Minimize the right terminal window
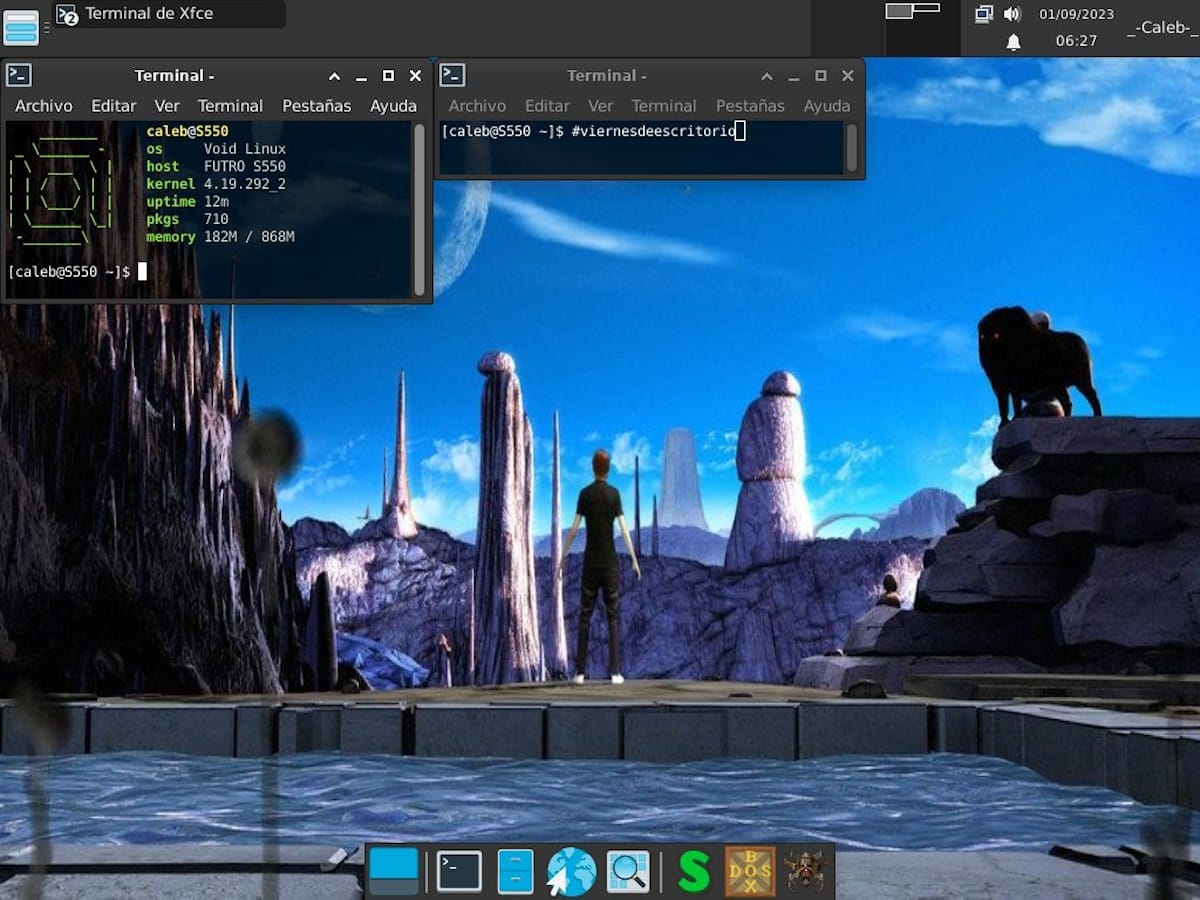The width and height of the screenshot is (1200, 900). (794, 77)
